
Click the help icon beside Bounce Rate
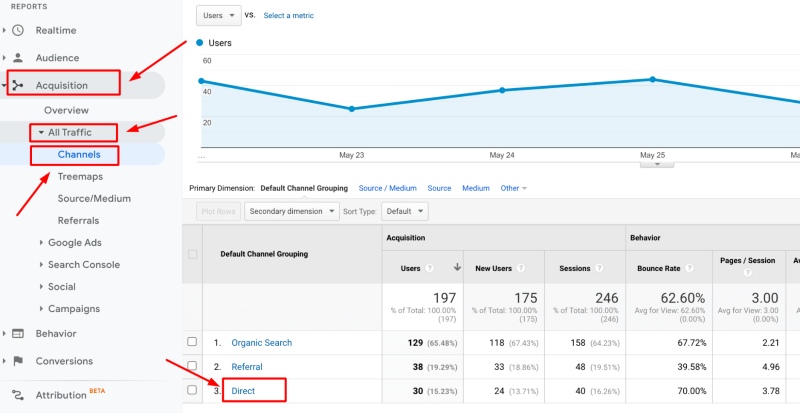pos(689,268)
